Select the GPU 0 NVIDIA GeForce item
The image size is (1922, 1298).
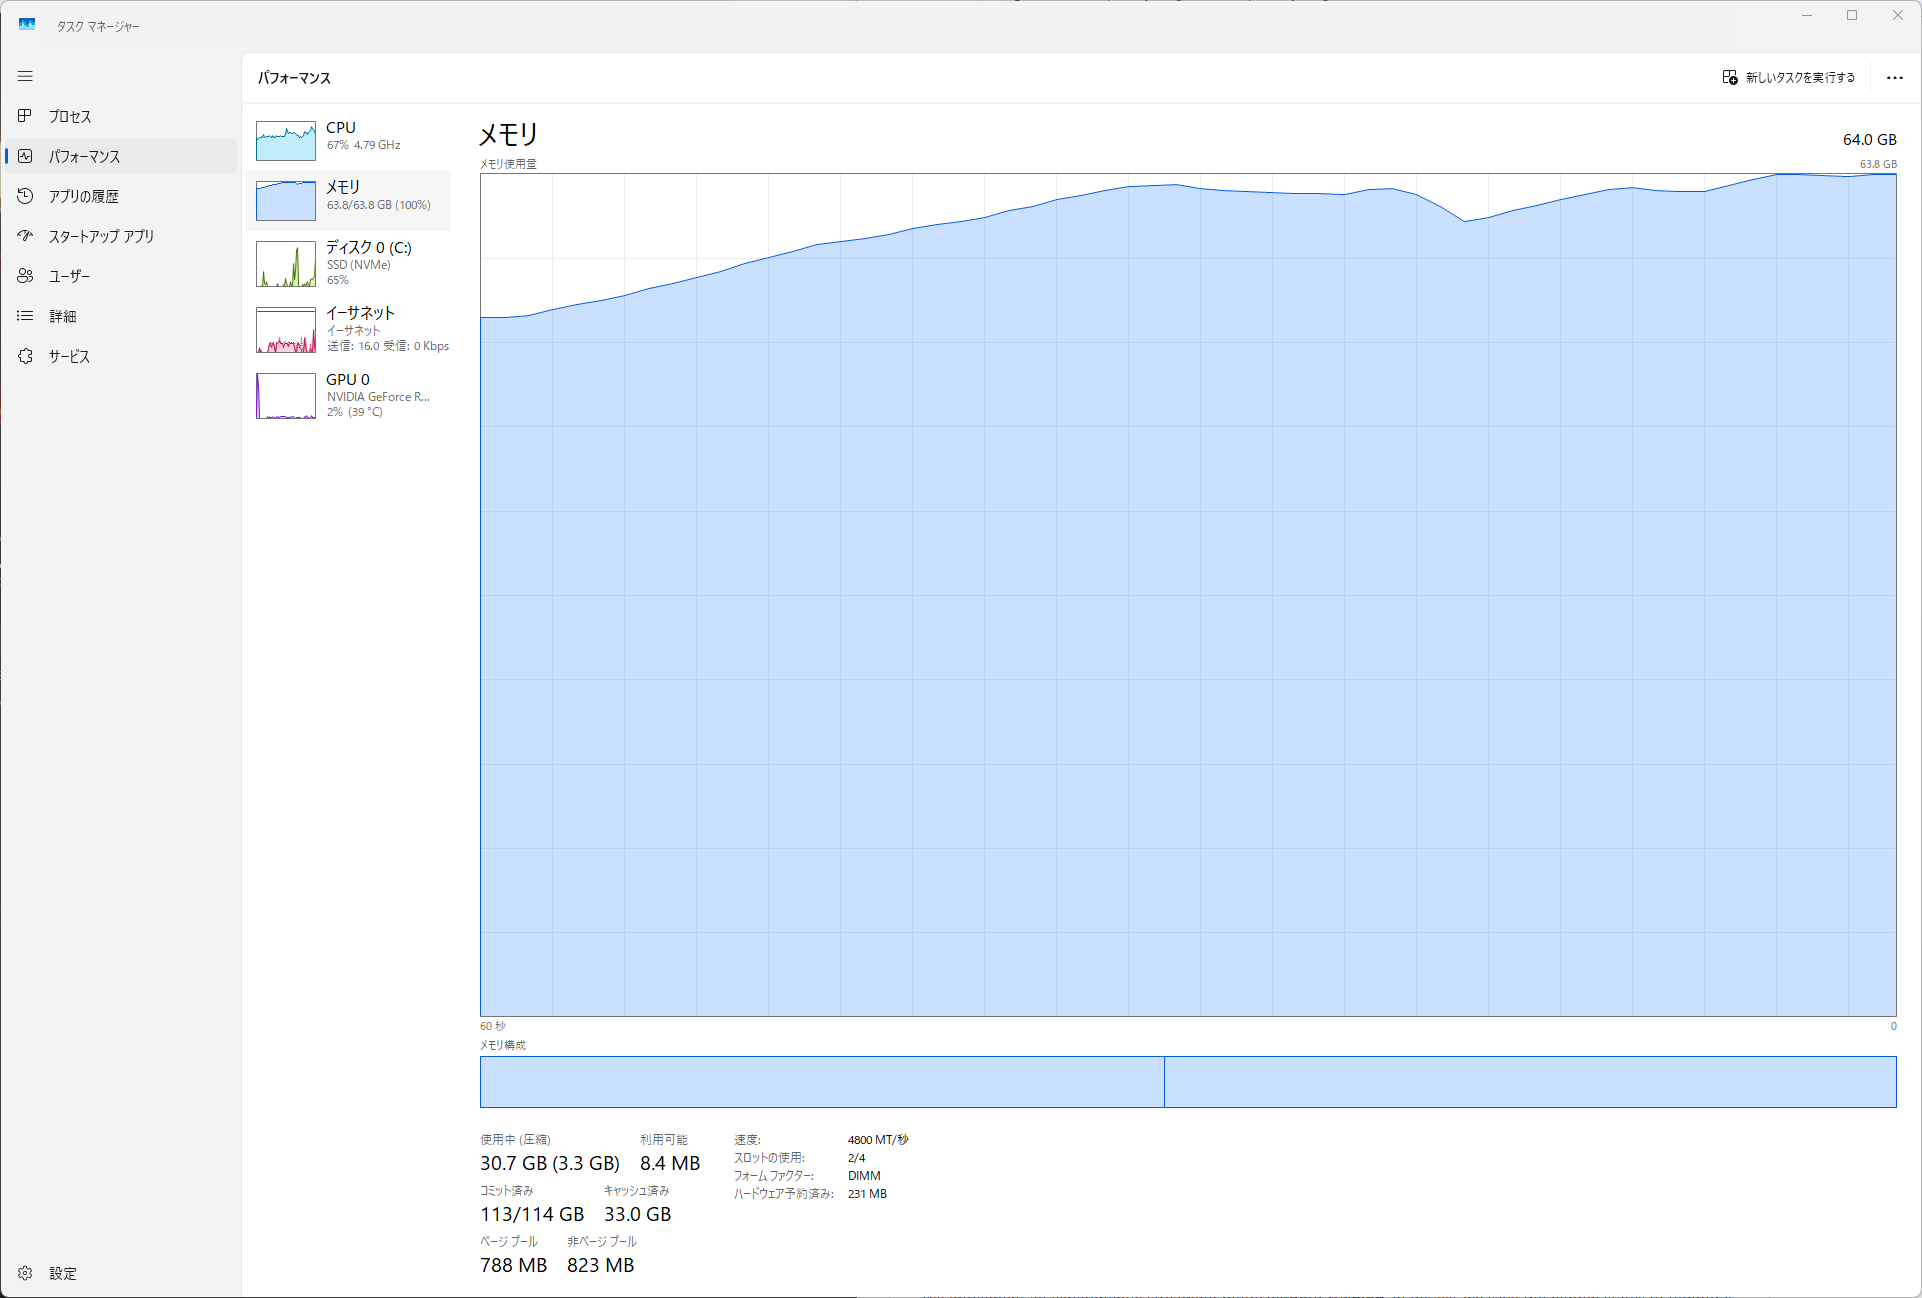[348, 395]
